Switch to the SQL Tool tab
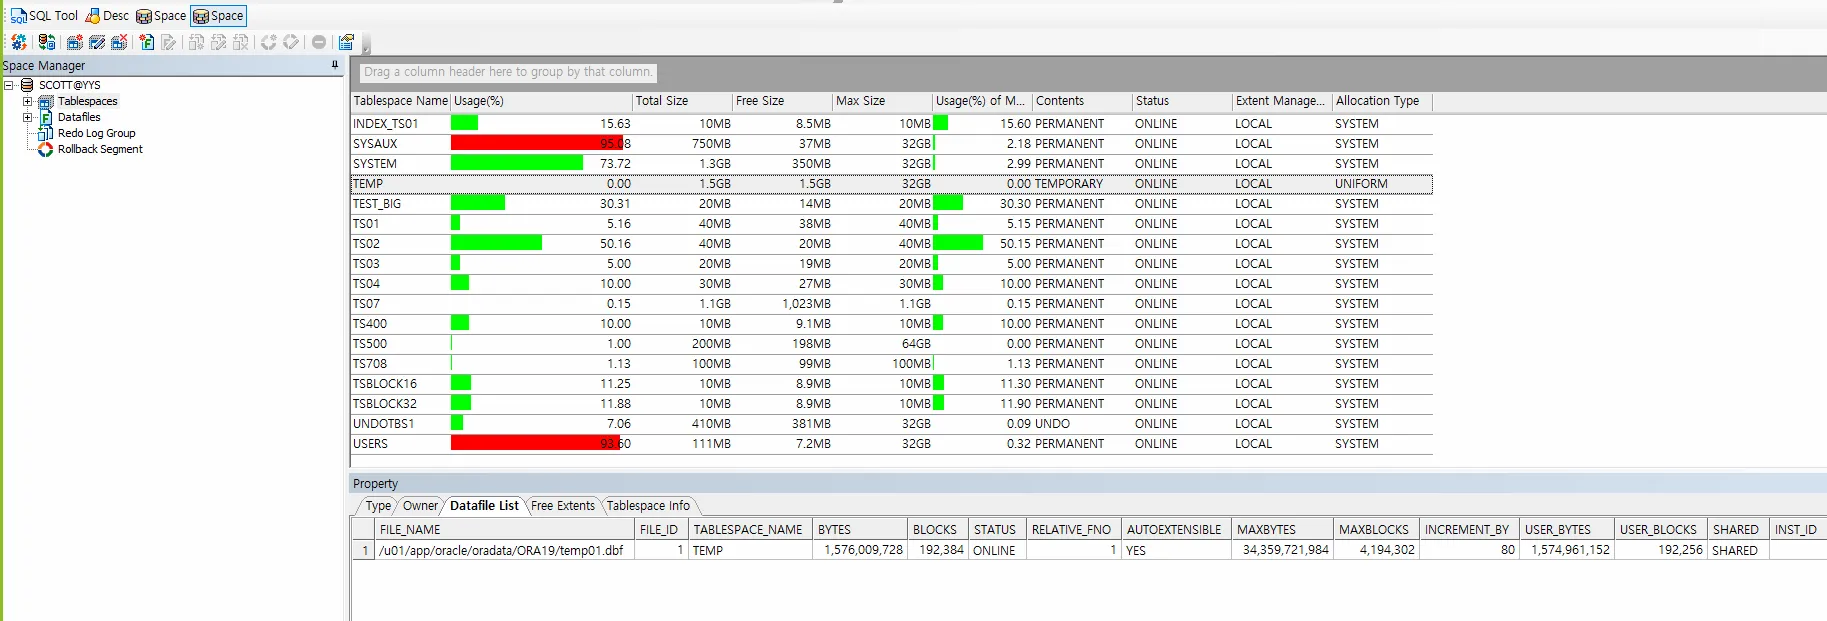 (44, 16)
